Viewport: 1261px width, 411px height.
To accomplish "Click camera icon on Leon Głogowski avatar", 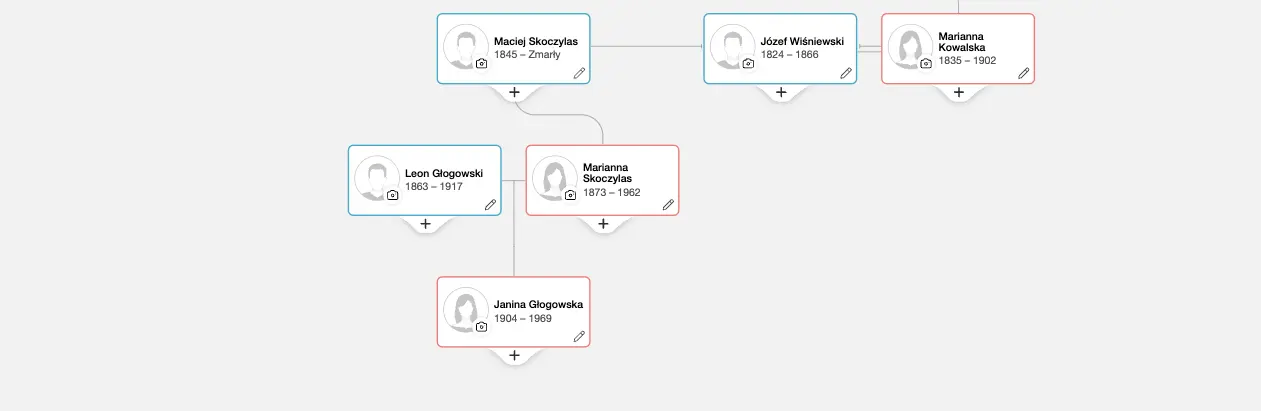I will 393,195.
